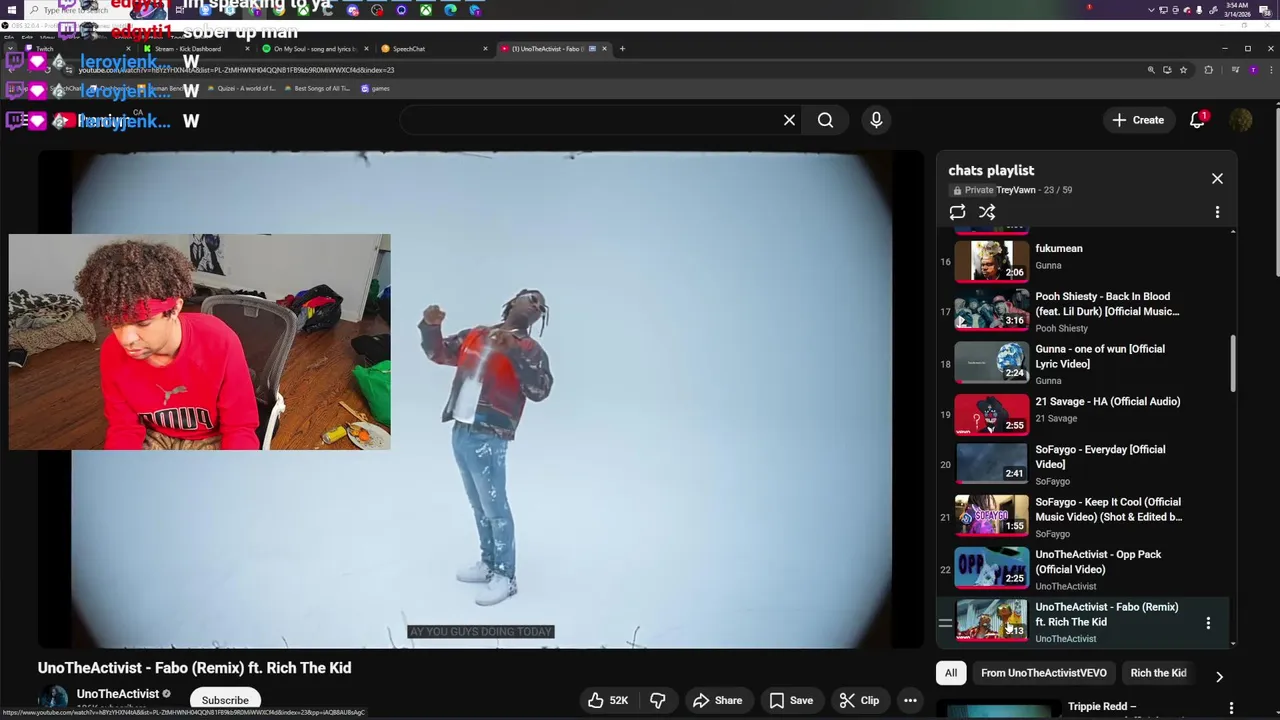Click the YouTube search magnifier button
The height and width of the screenshot is (720, 1280).
point(825,120)
